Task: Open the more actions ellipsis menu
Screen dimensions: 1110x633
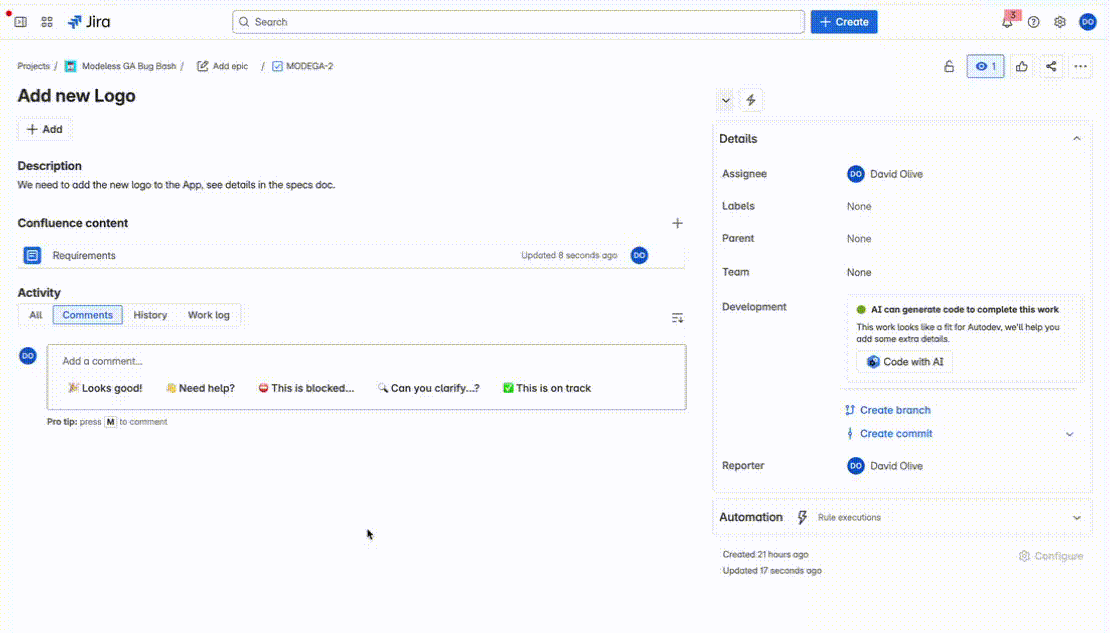Action: tap(1080, 66)
